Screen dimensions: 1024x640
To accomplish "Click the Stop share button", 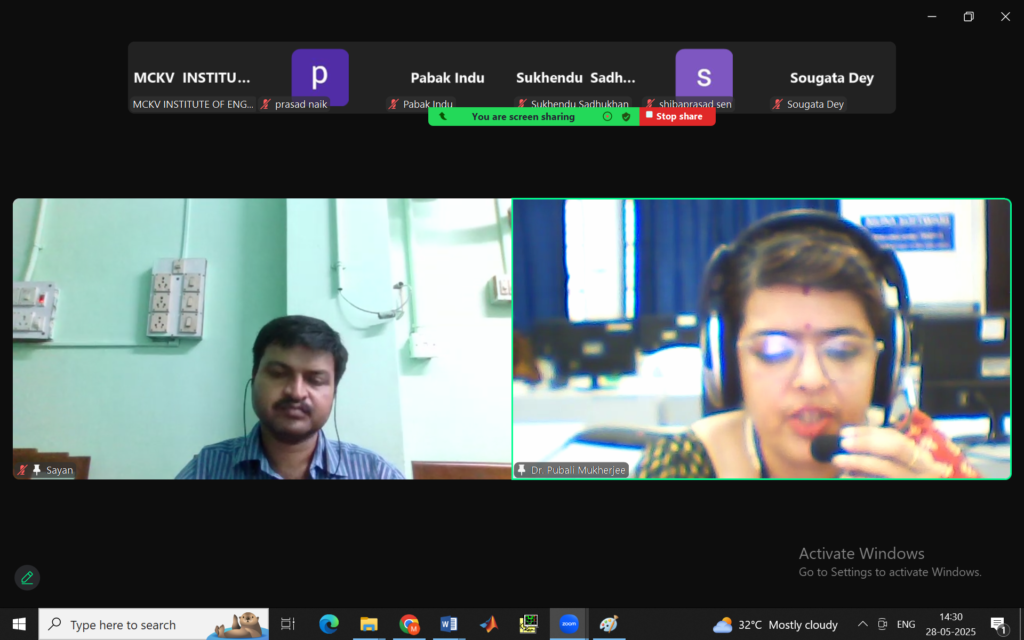I will click(x=677, y=116).
